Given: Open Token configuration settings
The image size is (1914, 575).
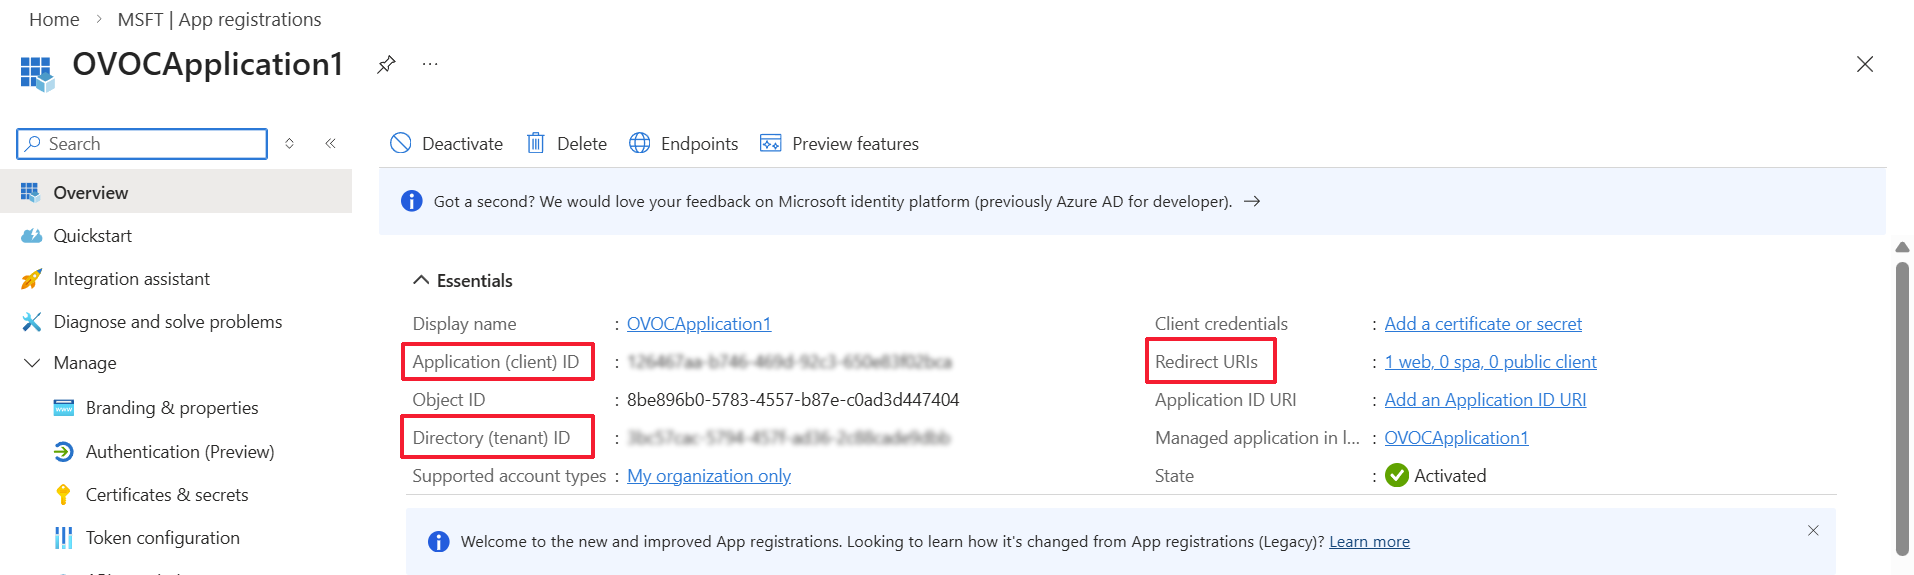Looking at the screenshot, I should pyautogui.click(x=162, y=538).
